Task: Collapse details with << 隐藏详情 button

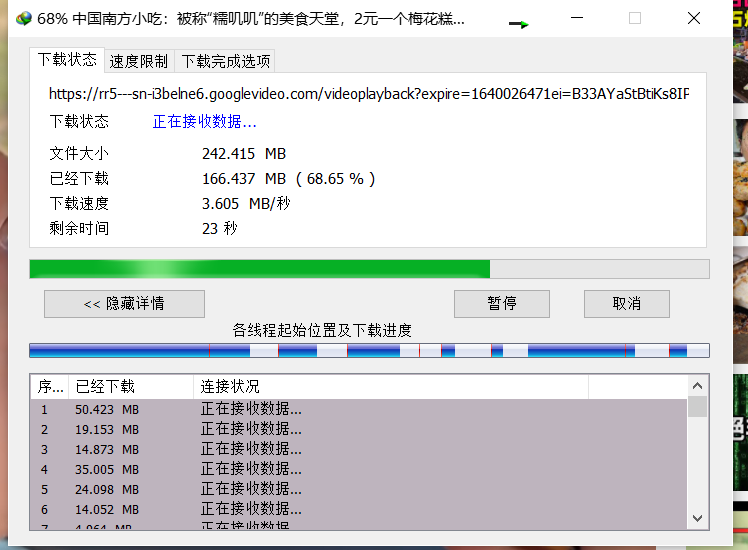Action: click(124, 304)
